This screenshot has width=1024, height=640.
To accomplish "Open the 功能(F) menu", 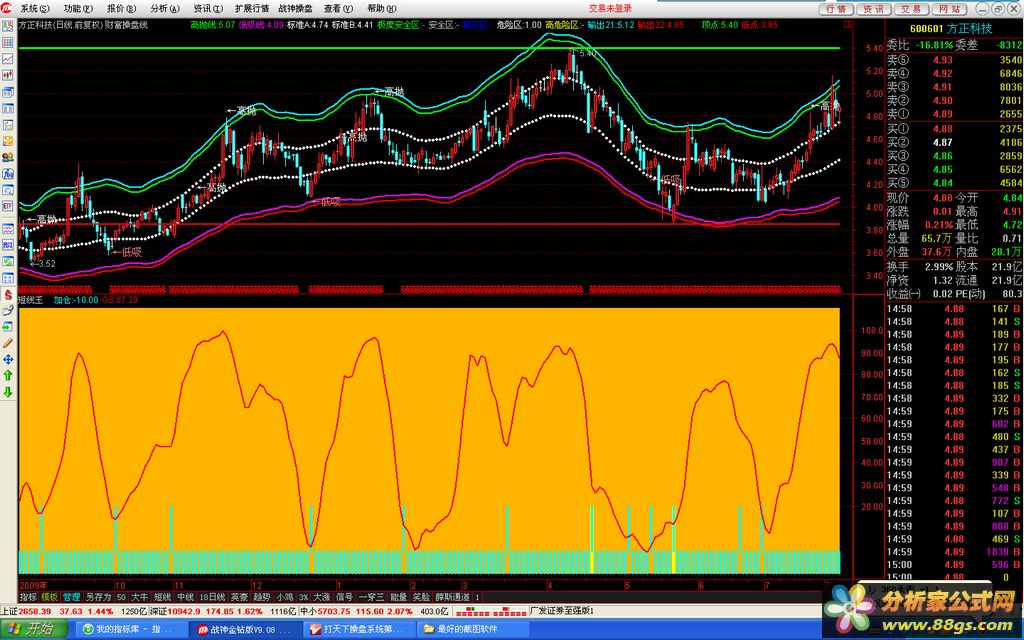I will click(x=78, y=8).
